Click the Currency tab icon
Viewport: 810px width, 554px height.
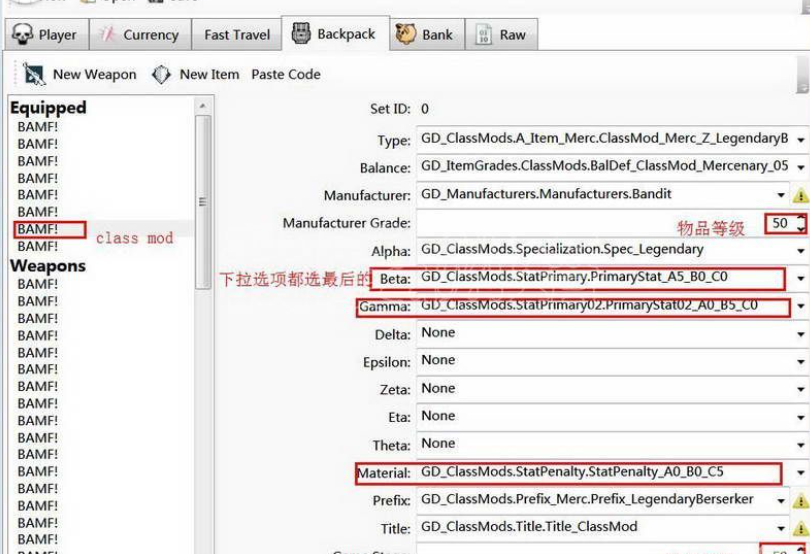click(107, 34)
